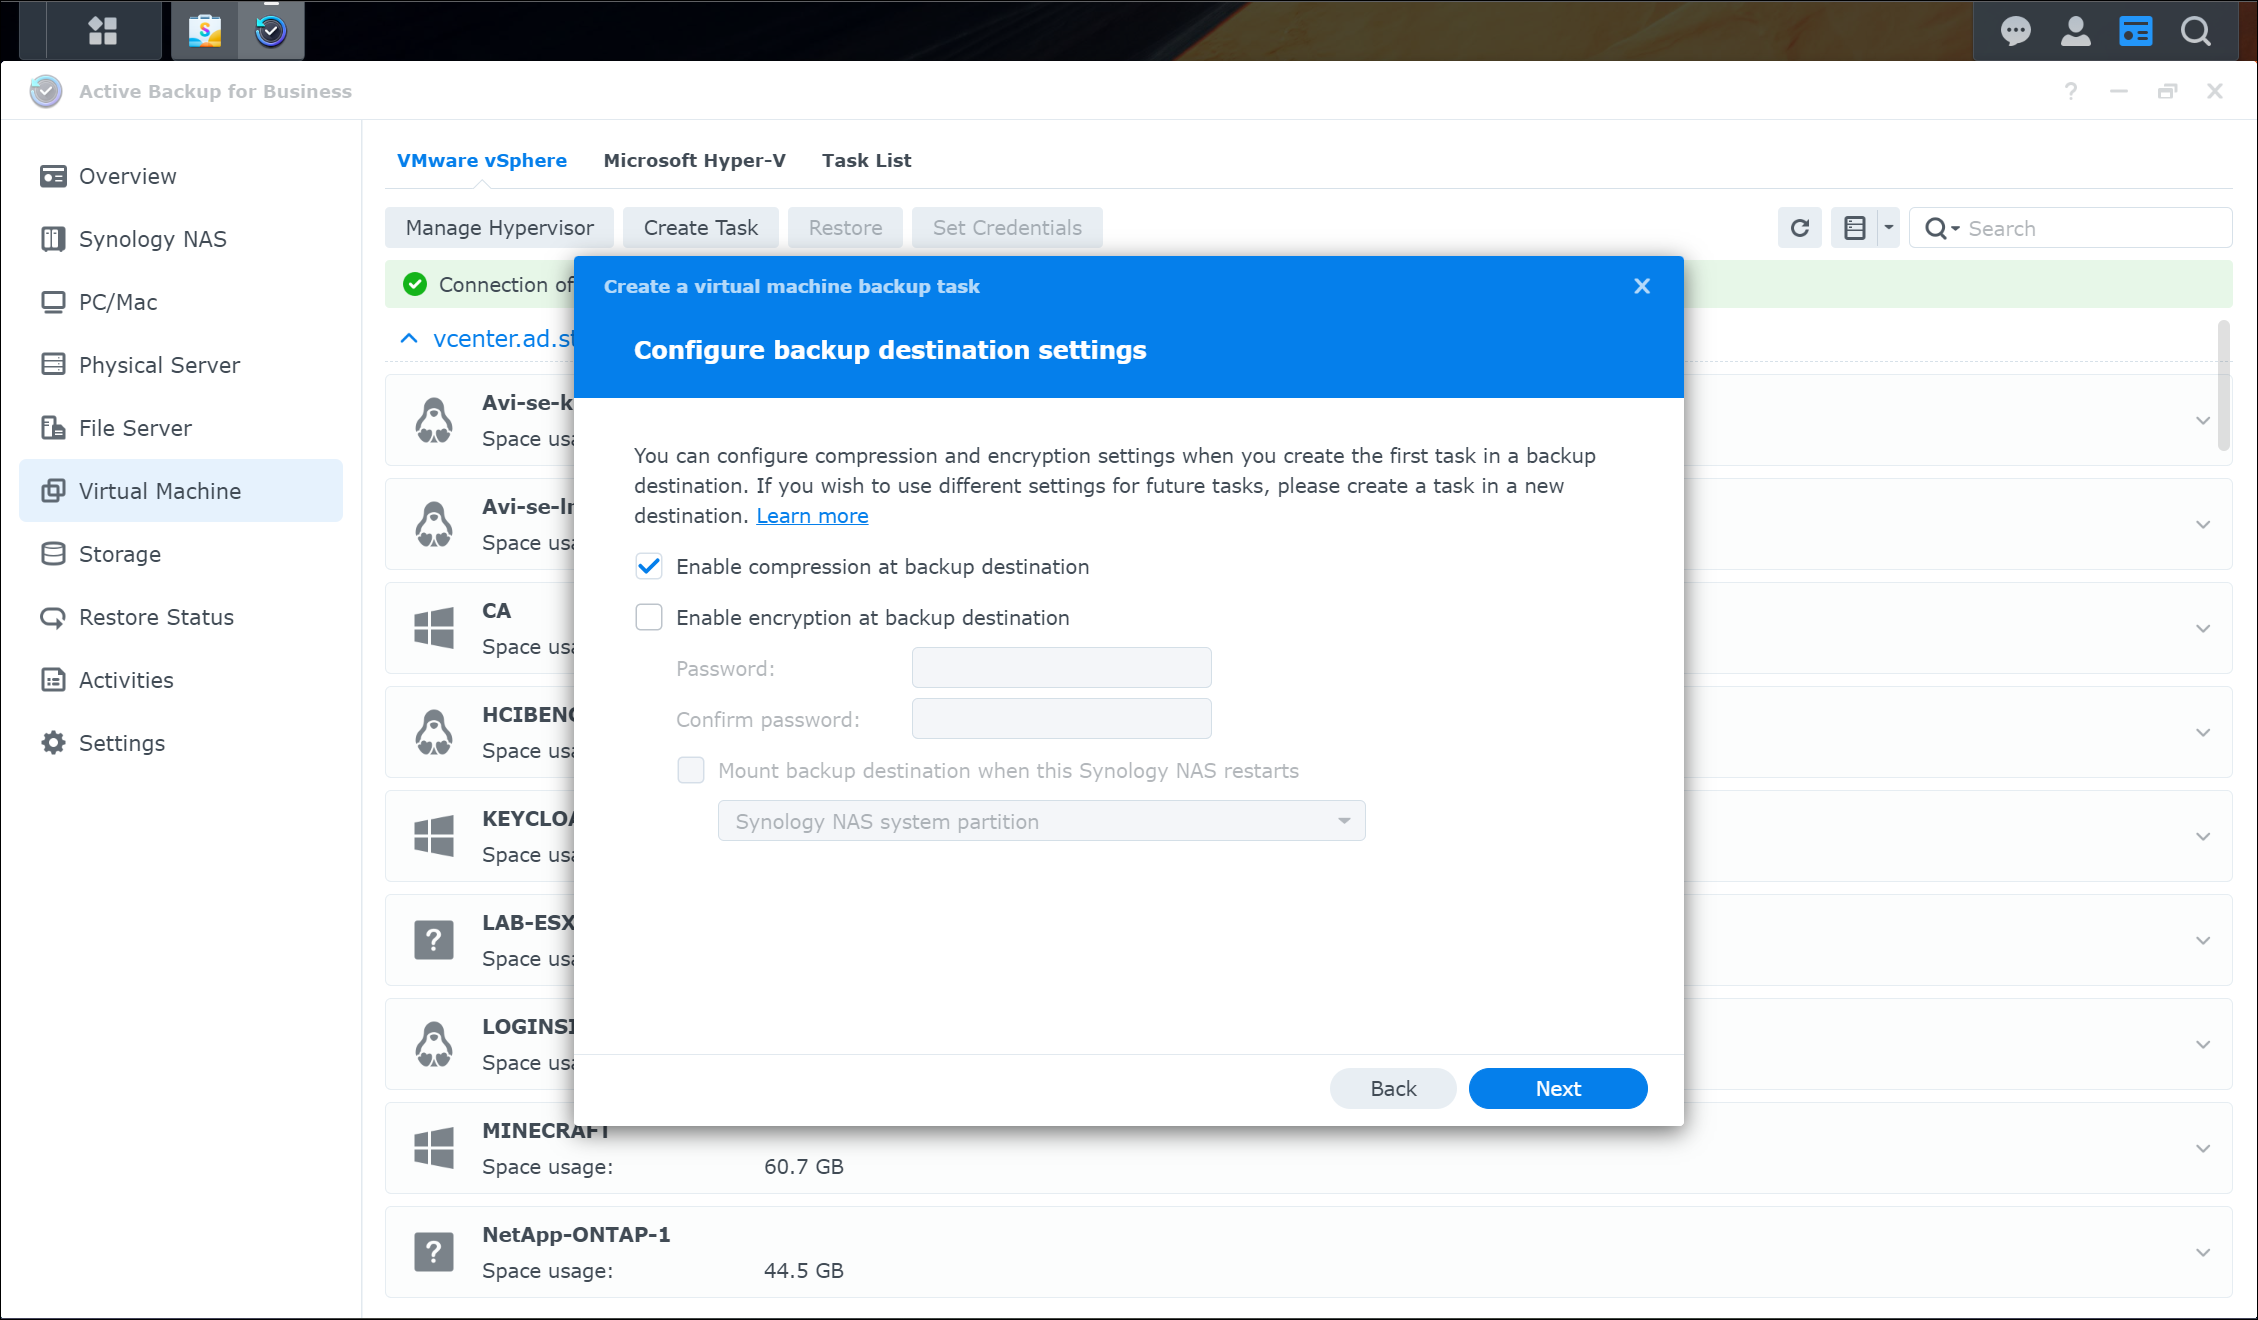The width and height of the screenshot is (2258, 1320).
Task: Open the user account options icon
Action: coord(2075,31)
